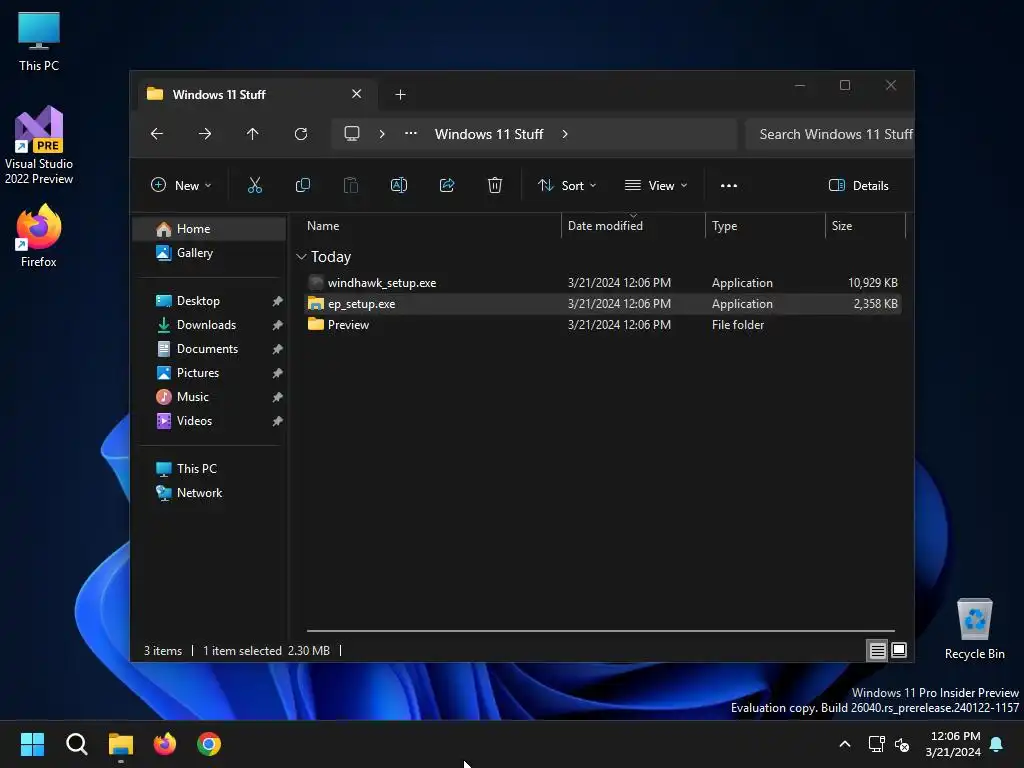Open Music in navigation pane
The image size is (1024, 768).
209,396
